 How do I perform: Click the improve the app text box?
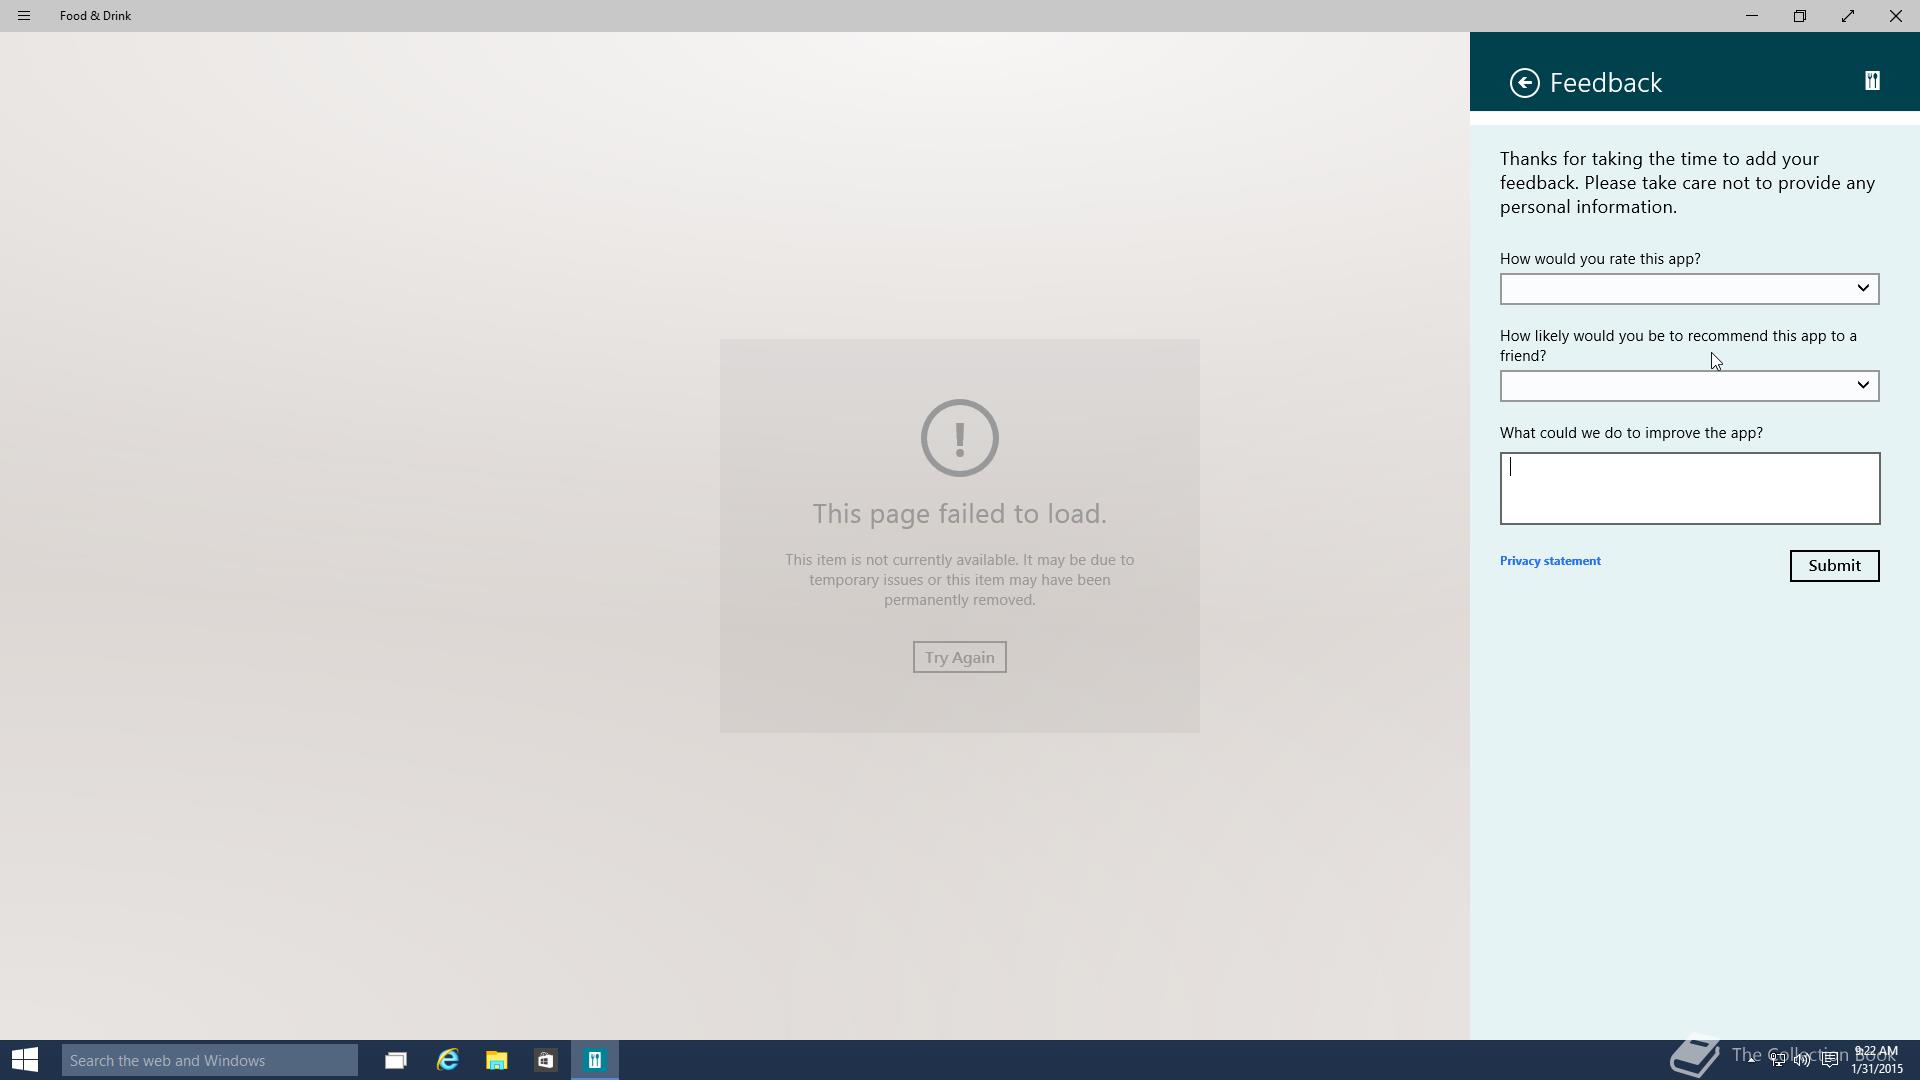1689,488
